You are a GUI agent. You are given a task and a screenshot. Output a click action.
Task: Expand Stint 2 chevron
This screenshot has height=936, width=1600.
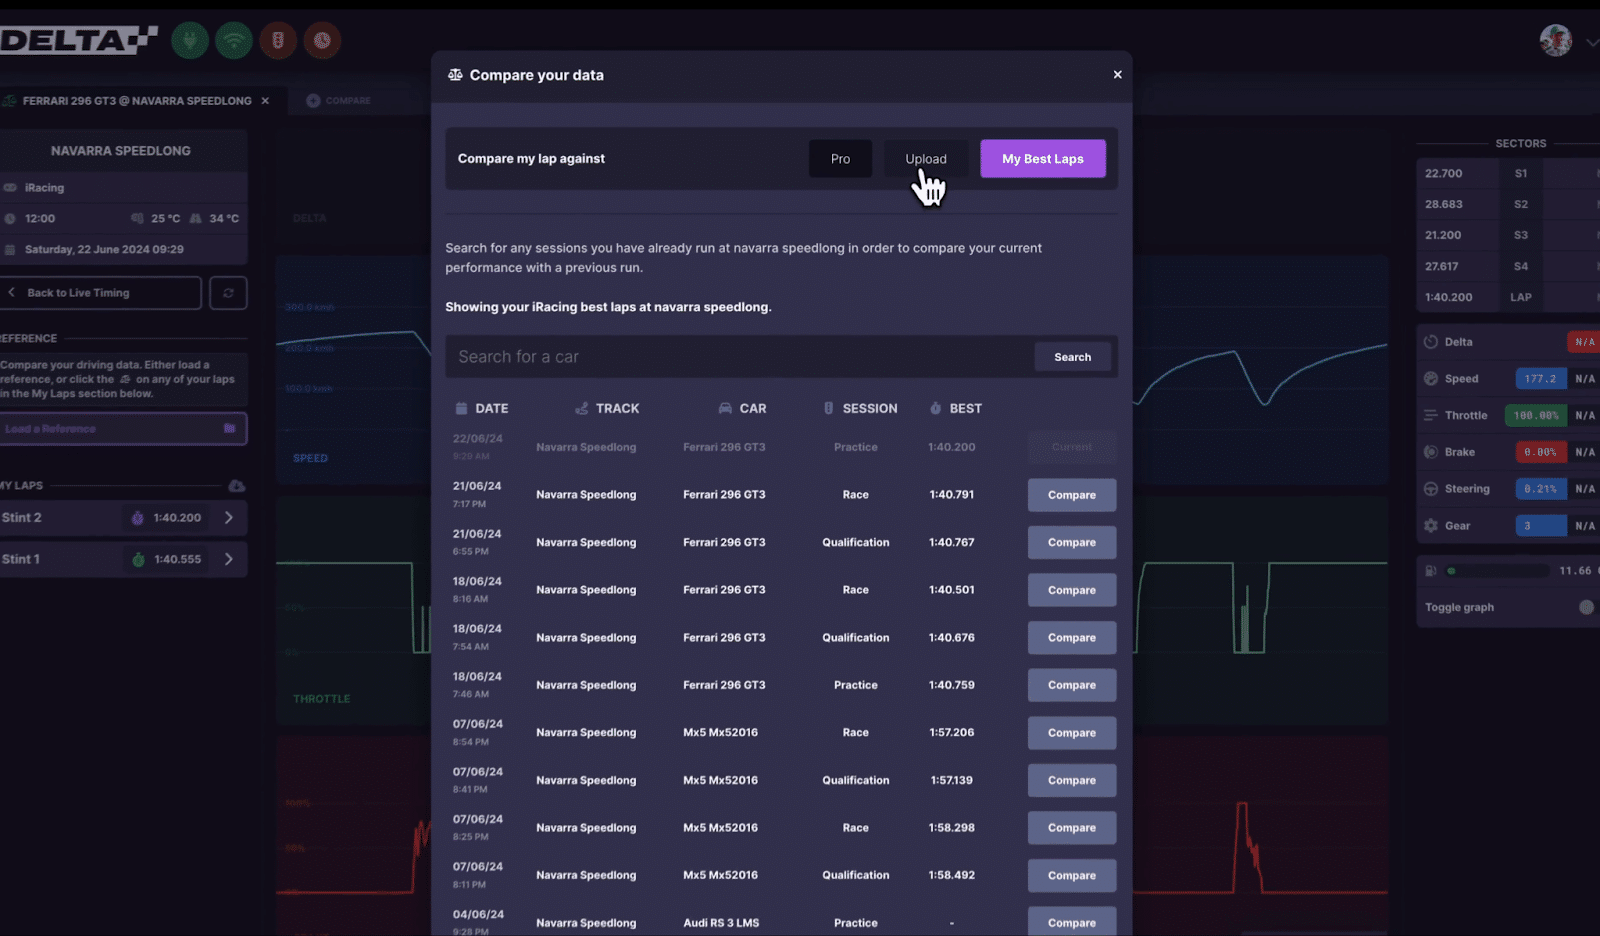coord(229,518)
